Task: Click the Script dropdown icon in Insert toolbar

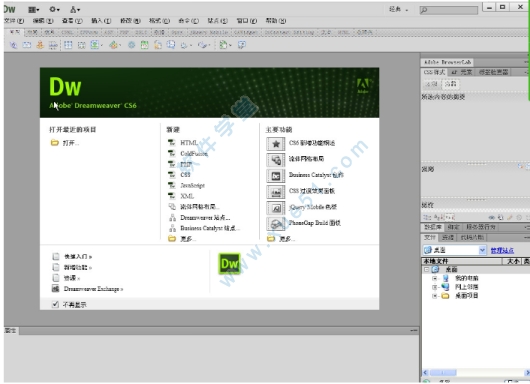Action: pos(204,45)
